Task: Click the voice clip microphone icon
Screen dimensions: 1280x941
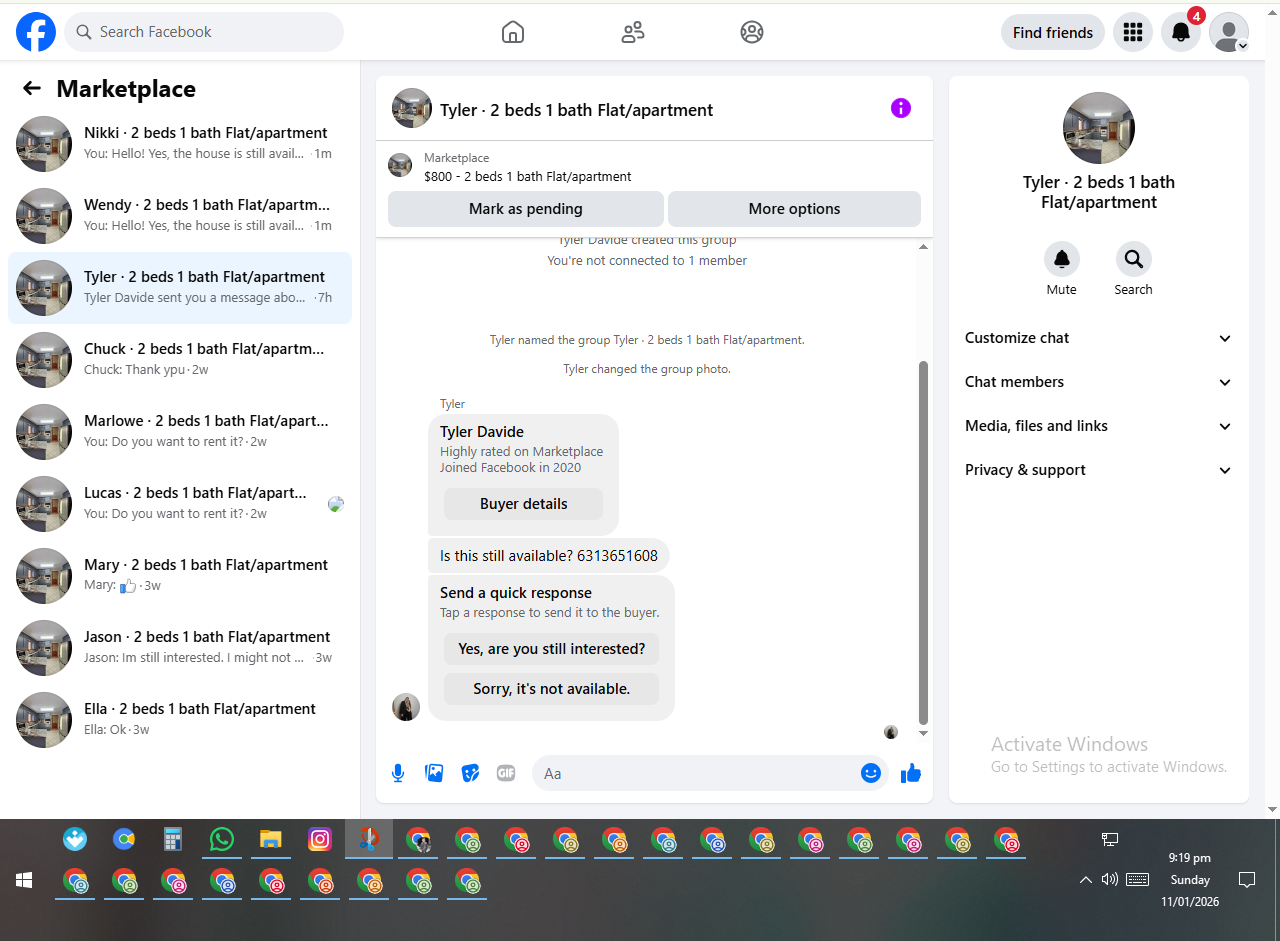Action: pyautogui.click(x=398, y=773)
